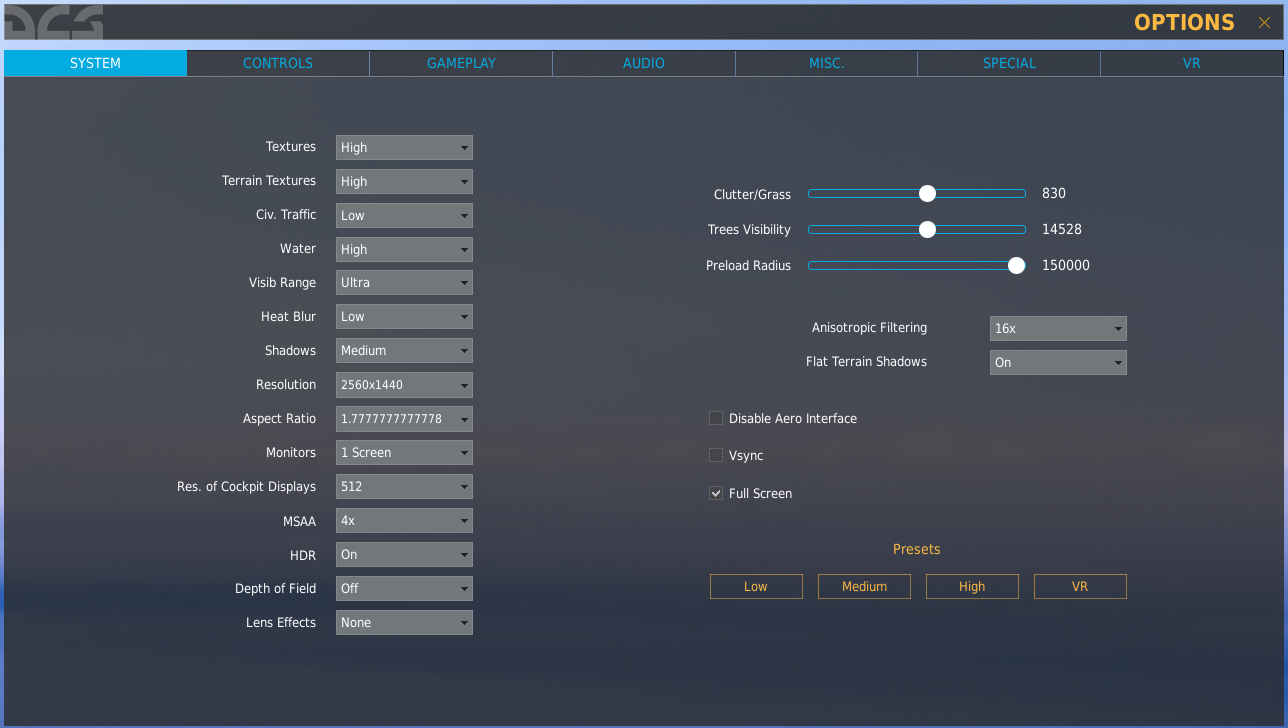Toggle the Vsync checkbox
This screenshot has width=1288, height=728.
(x=716, y=455)
